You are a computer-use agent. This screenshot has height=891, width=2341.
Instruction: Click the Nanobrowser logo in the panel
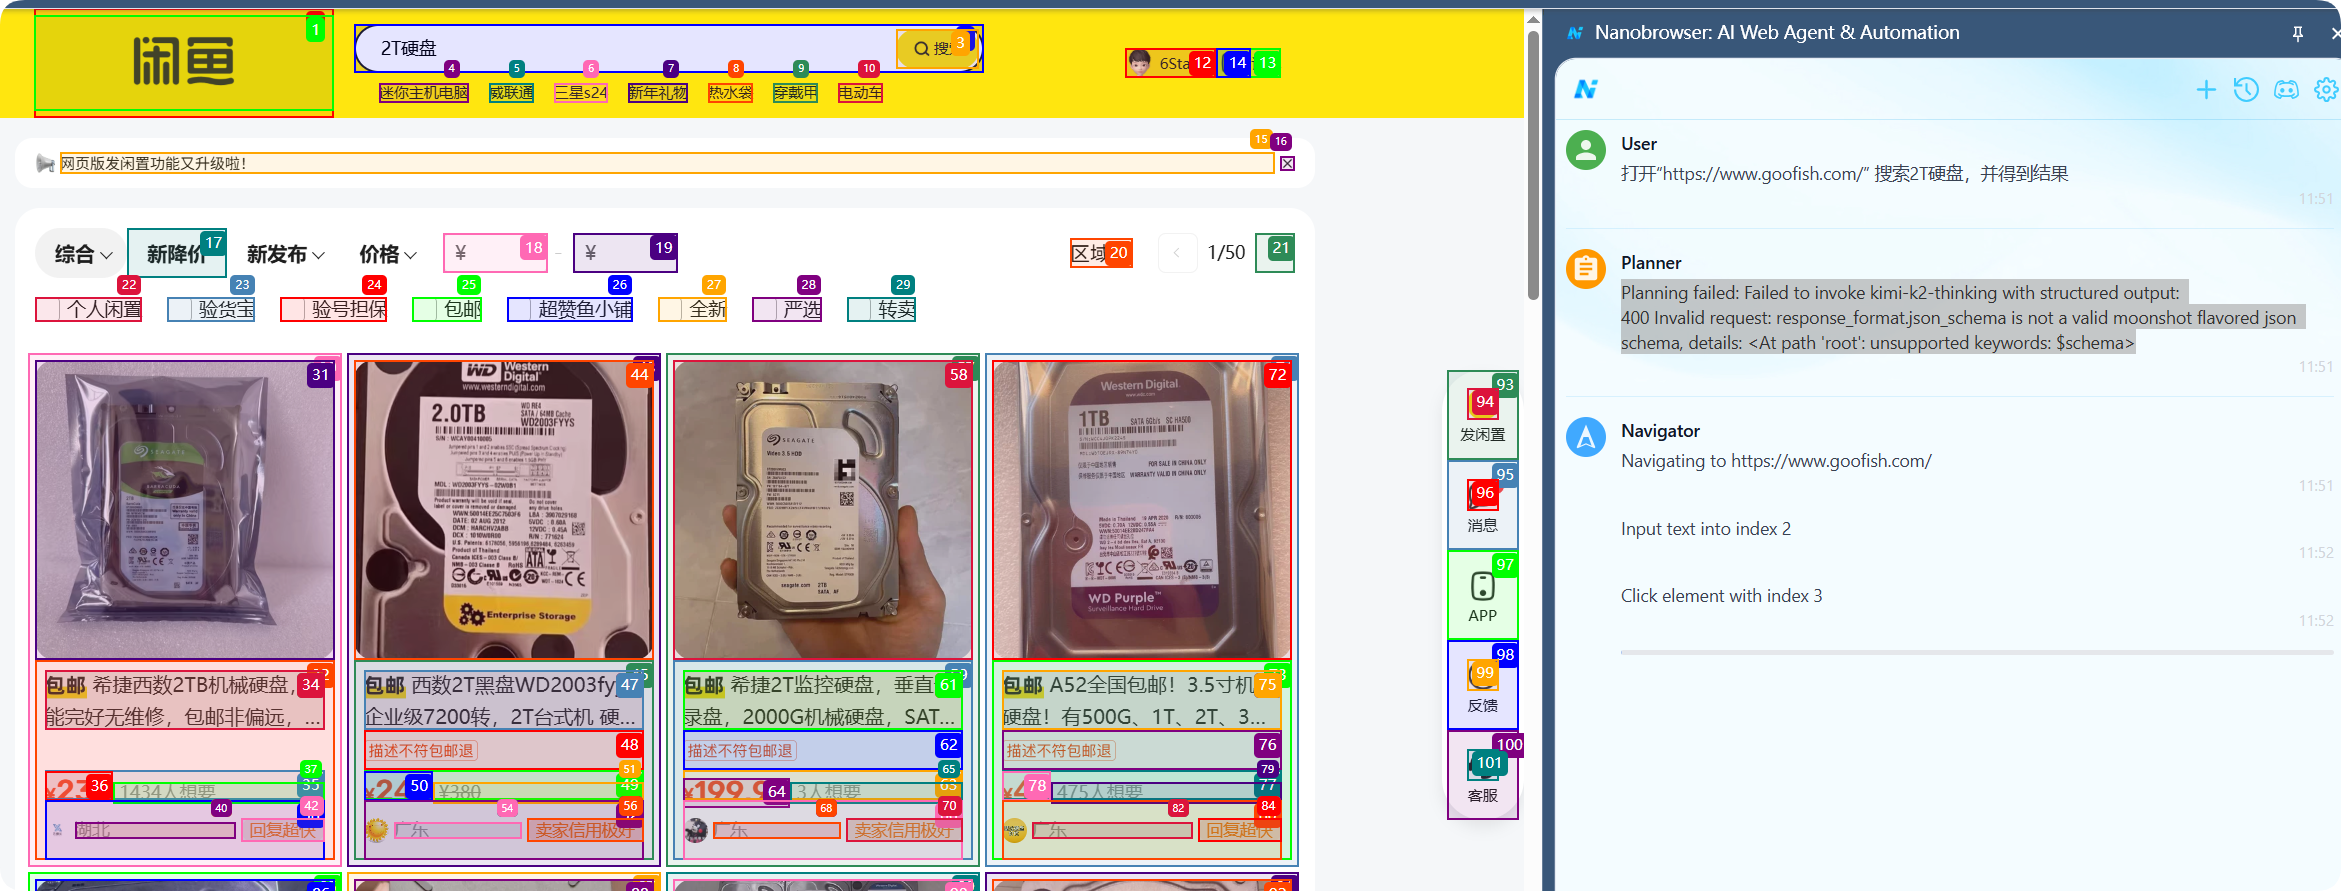(1586, 90)
